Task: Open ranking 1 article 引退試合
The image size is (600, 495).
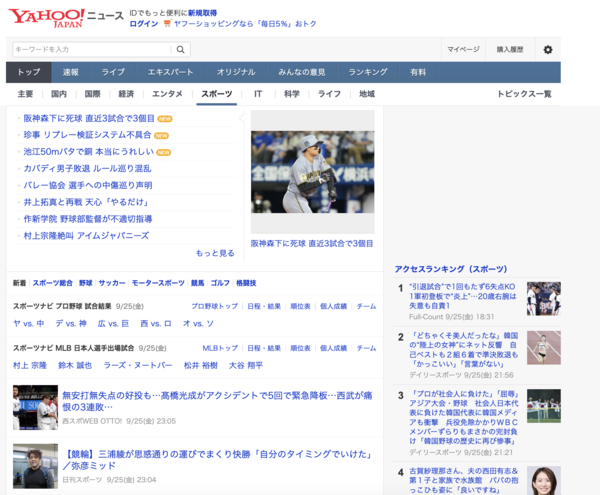Action: [463, 296]
